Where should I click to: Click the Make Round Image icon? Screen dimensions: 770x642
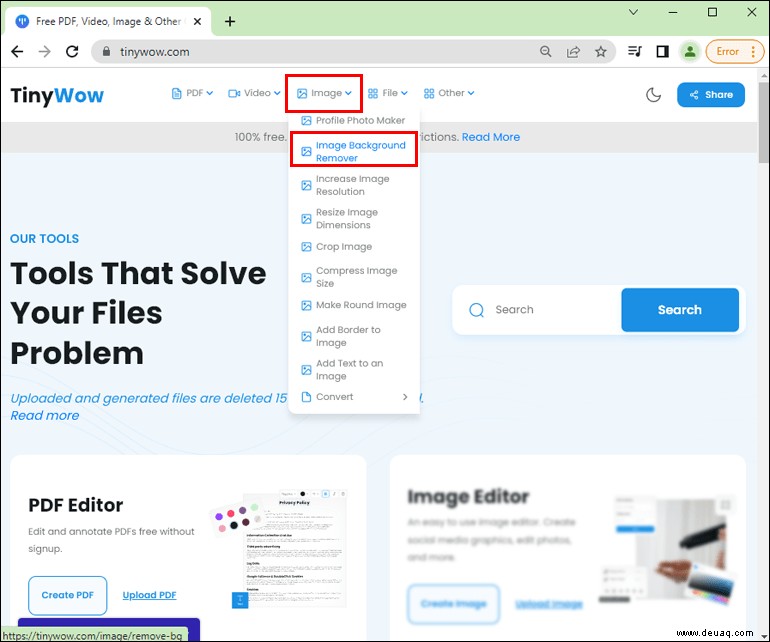[x=306, y=306]
